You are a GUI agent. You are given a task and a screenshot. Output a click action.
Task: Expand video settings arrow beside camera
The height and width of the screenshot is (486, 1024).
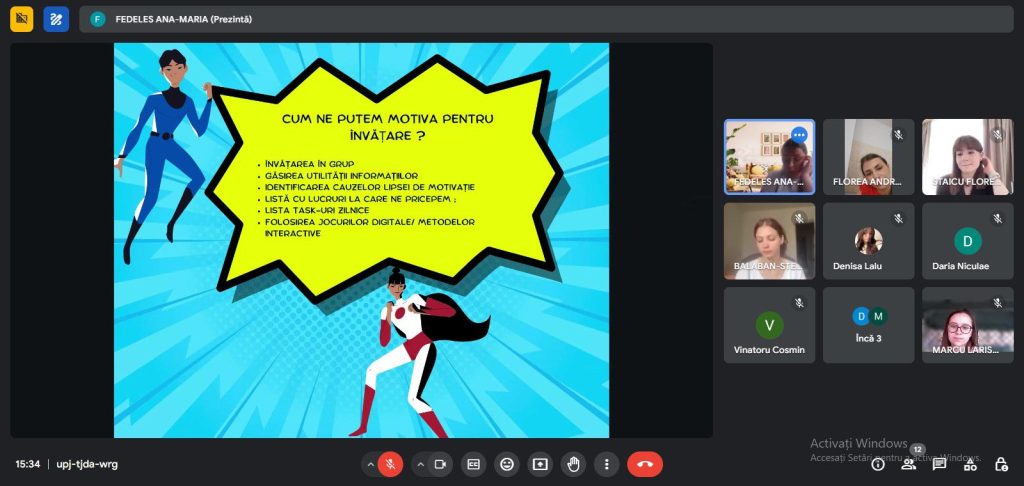pyautogui.click(x=419, y=464)
